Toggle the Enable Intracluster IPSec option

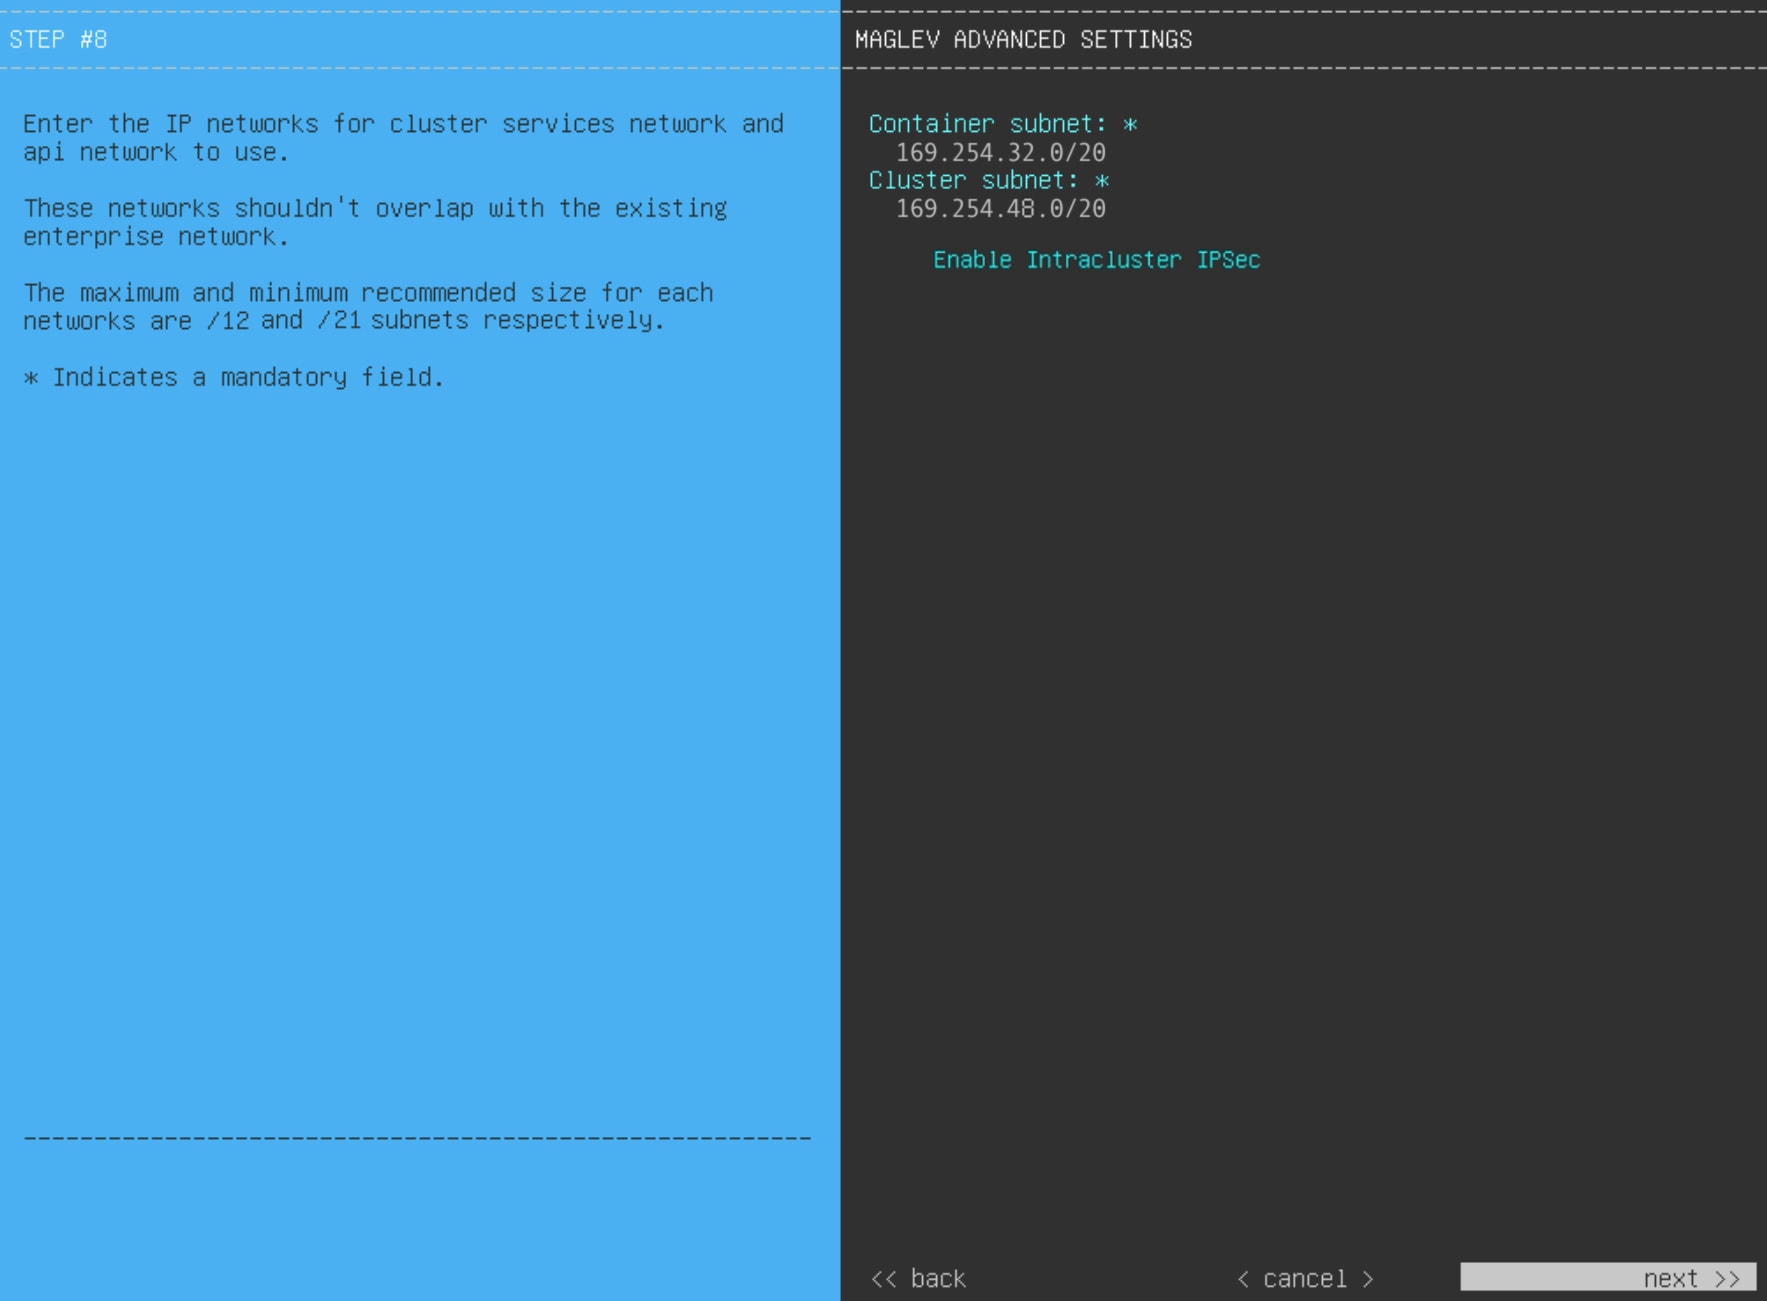[1096, 260]
